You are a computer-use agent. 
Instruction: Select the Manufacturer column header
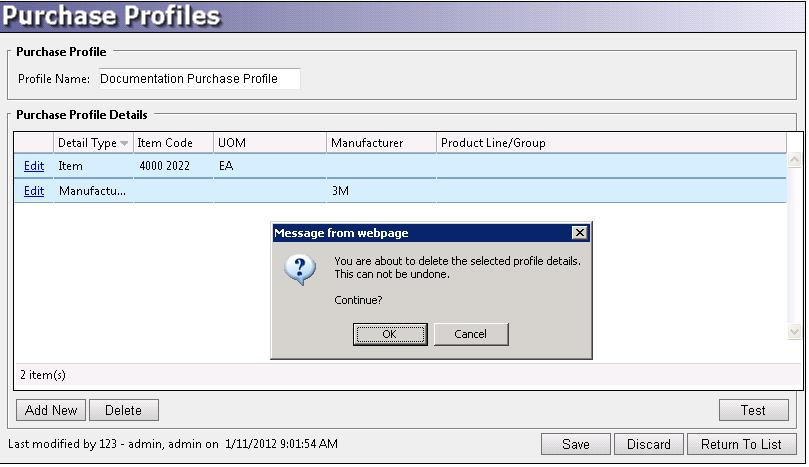(x=380, y=143)
